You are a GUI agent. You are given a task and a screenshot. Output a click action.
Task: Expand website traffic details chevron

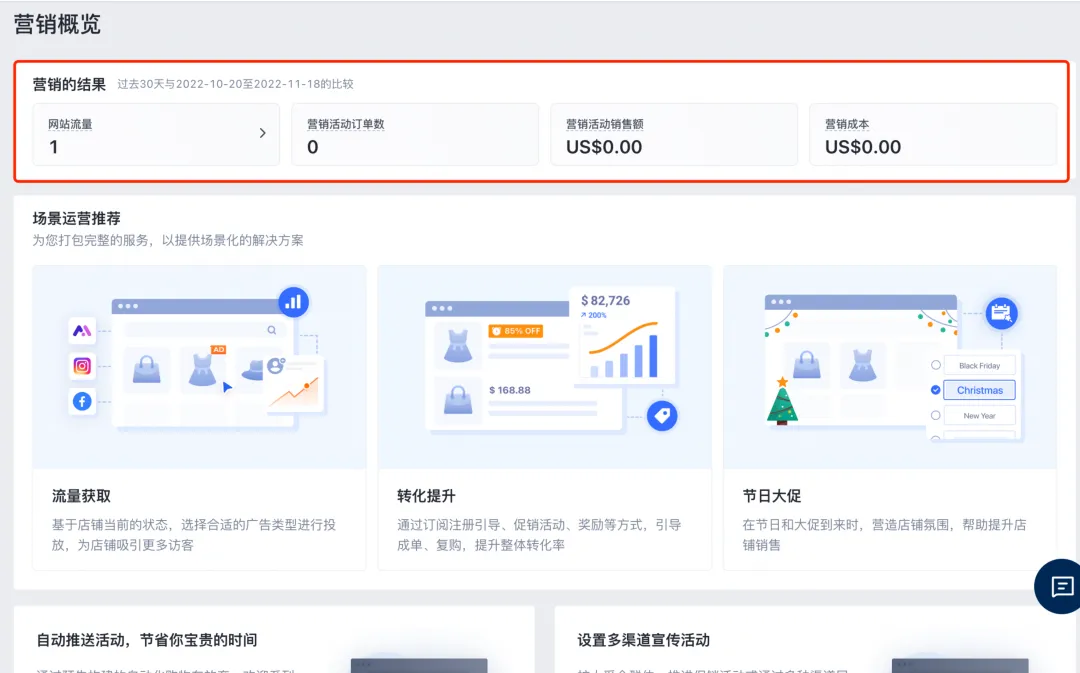[x=262, y=133]
